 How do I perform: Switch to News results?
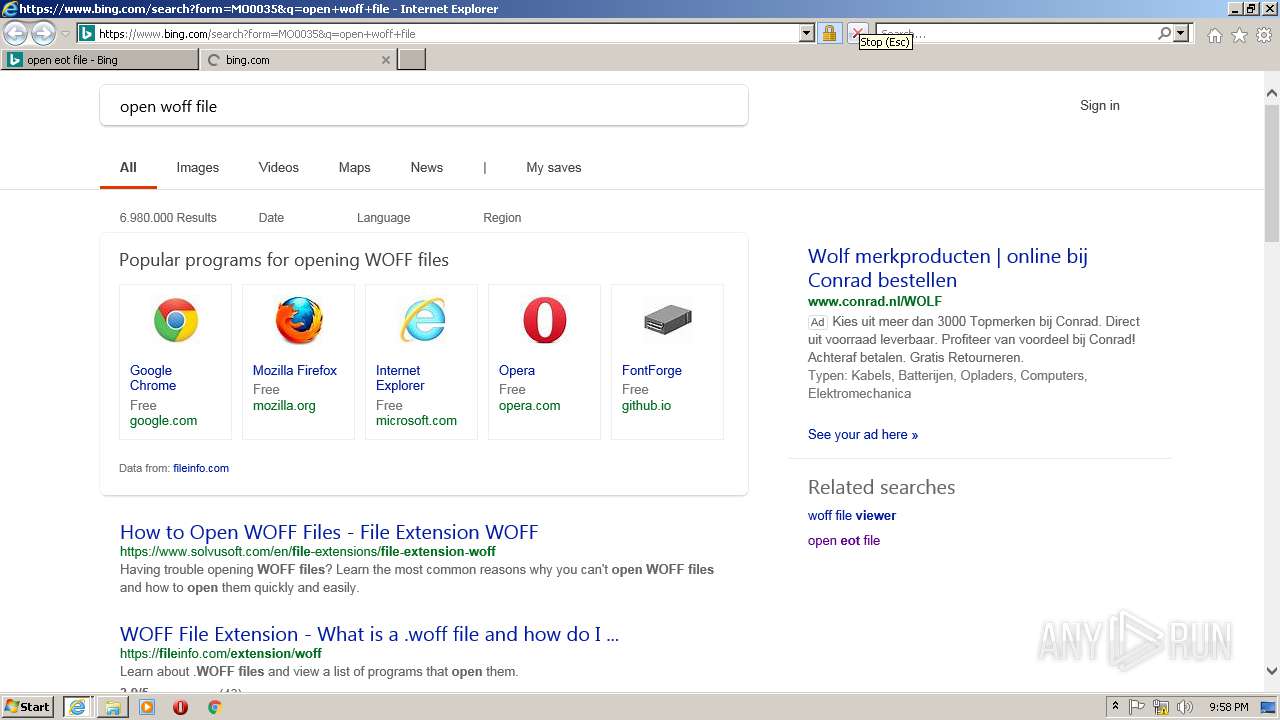tap(426, 167)
